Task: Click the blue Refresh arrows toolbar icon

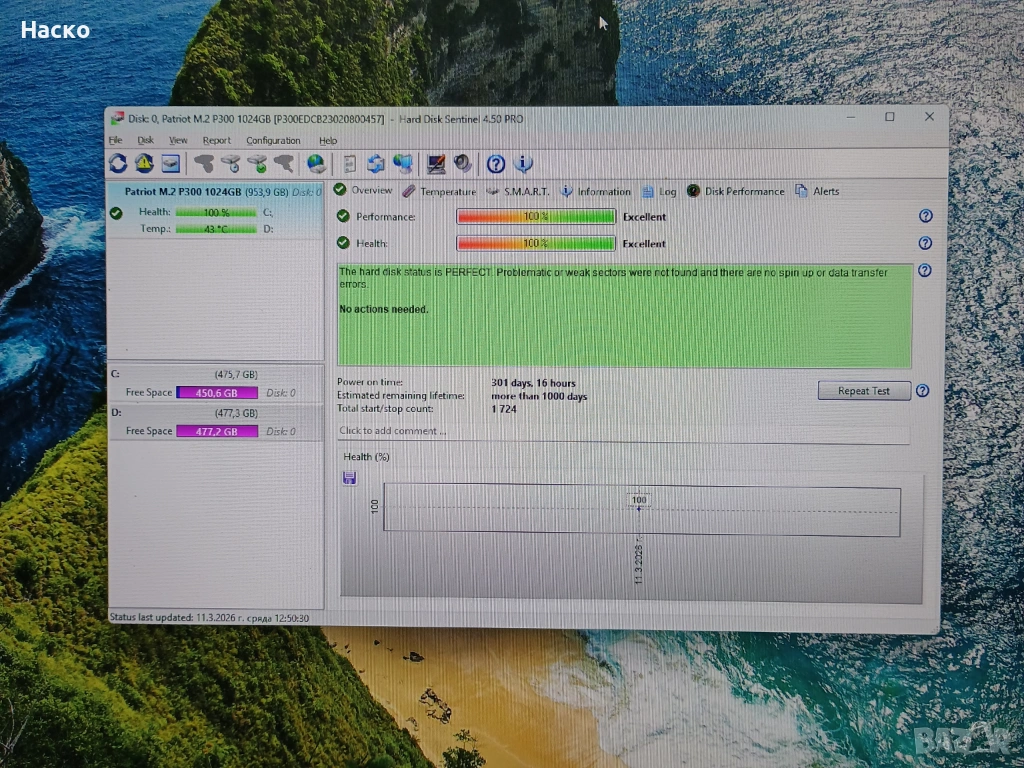Action: 118,163
